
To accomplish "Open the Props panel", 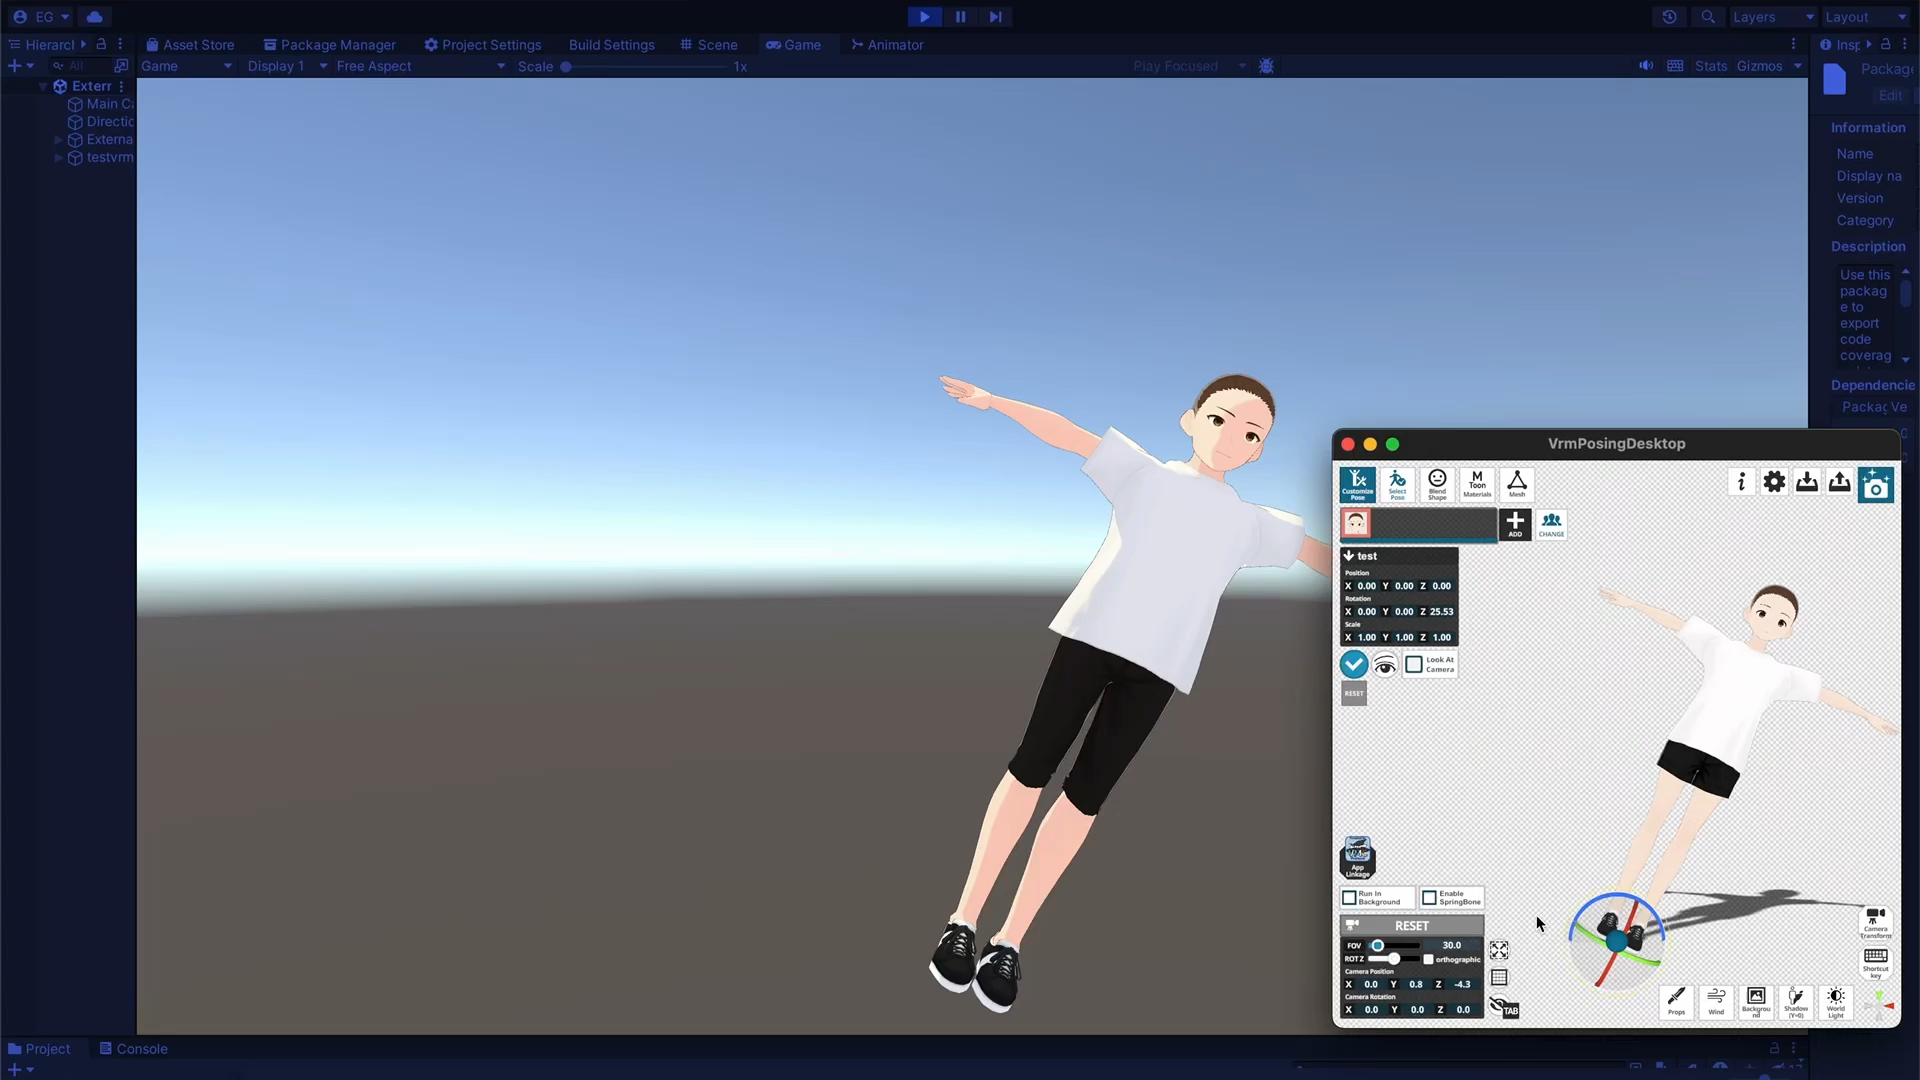I will pyautogui.click(x=1676, y=1002).
